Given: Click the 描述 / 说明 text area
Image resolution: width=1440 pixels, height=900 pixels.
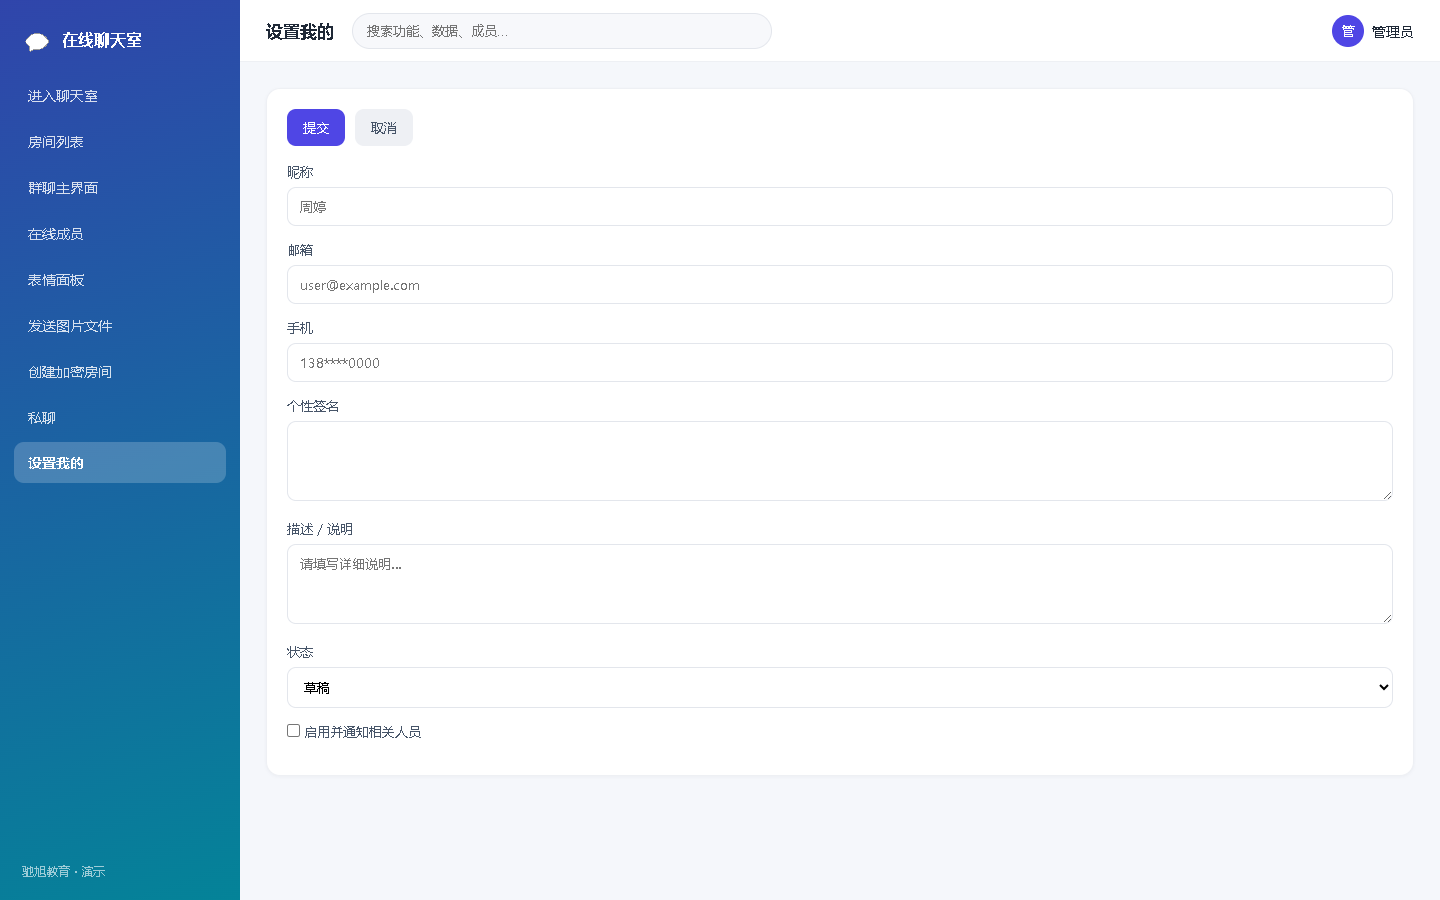Looking at the screenshot, I should 840,584.
